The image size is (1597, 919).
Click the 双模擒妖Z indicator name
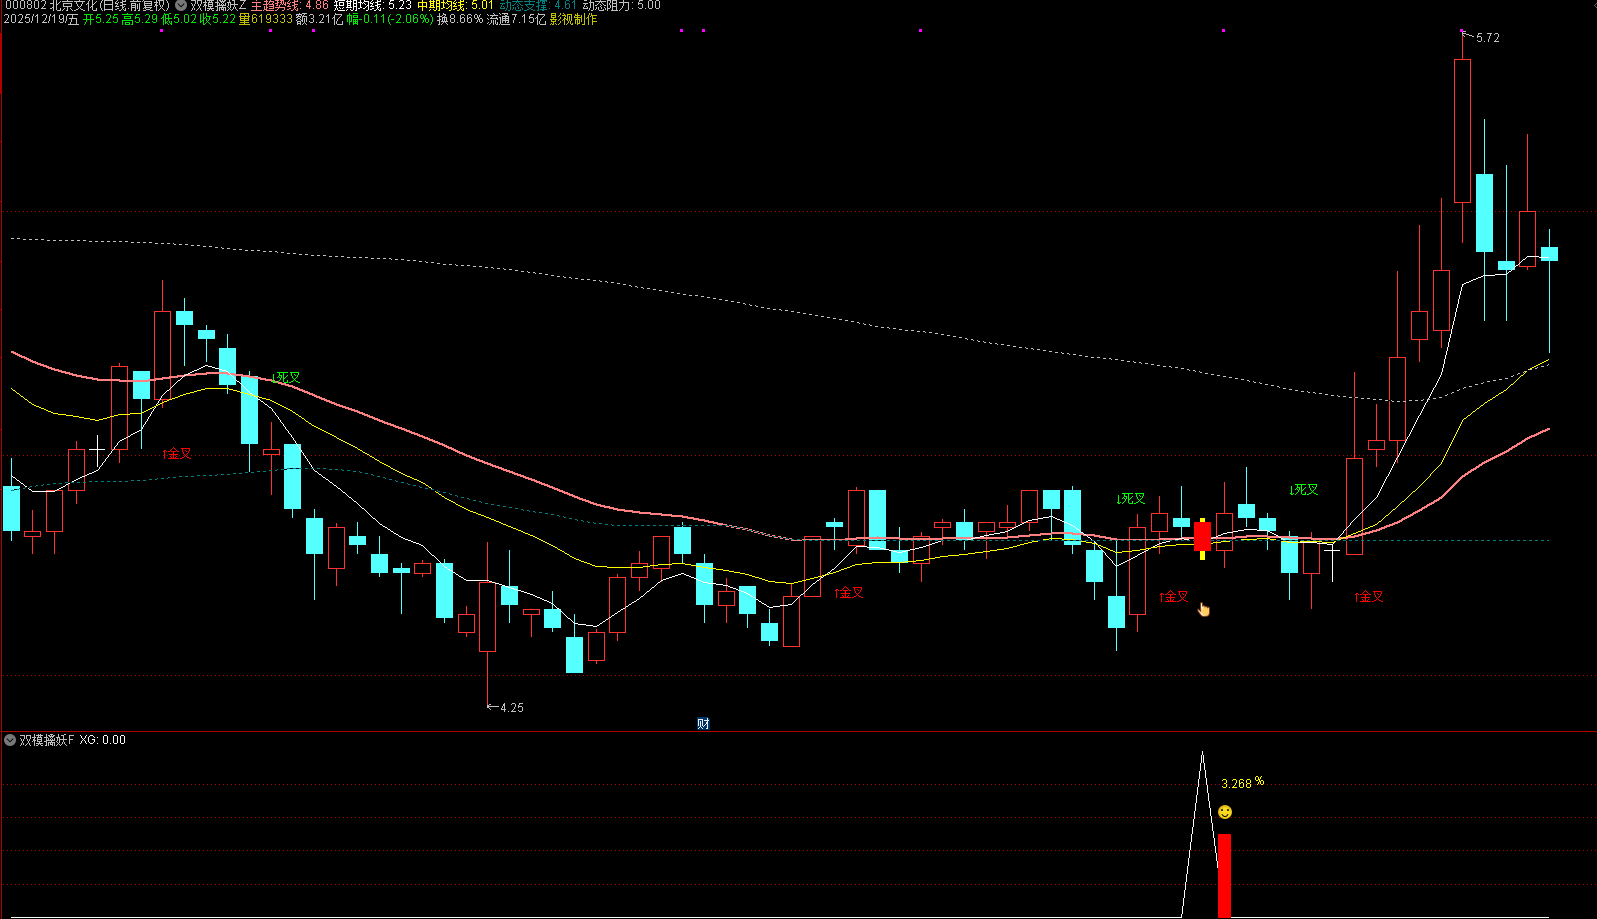pos(218,5)
